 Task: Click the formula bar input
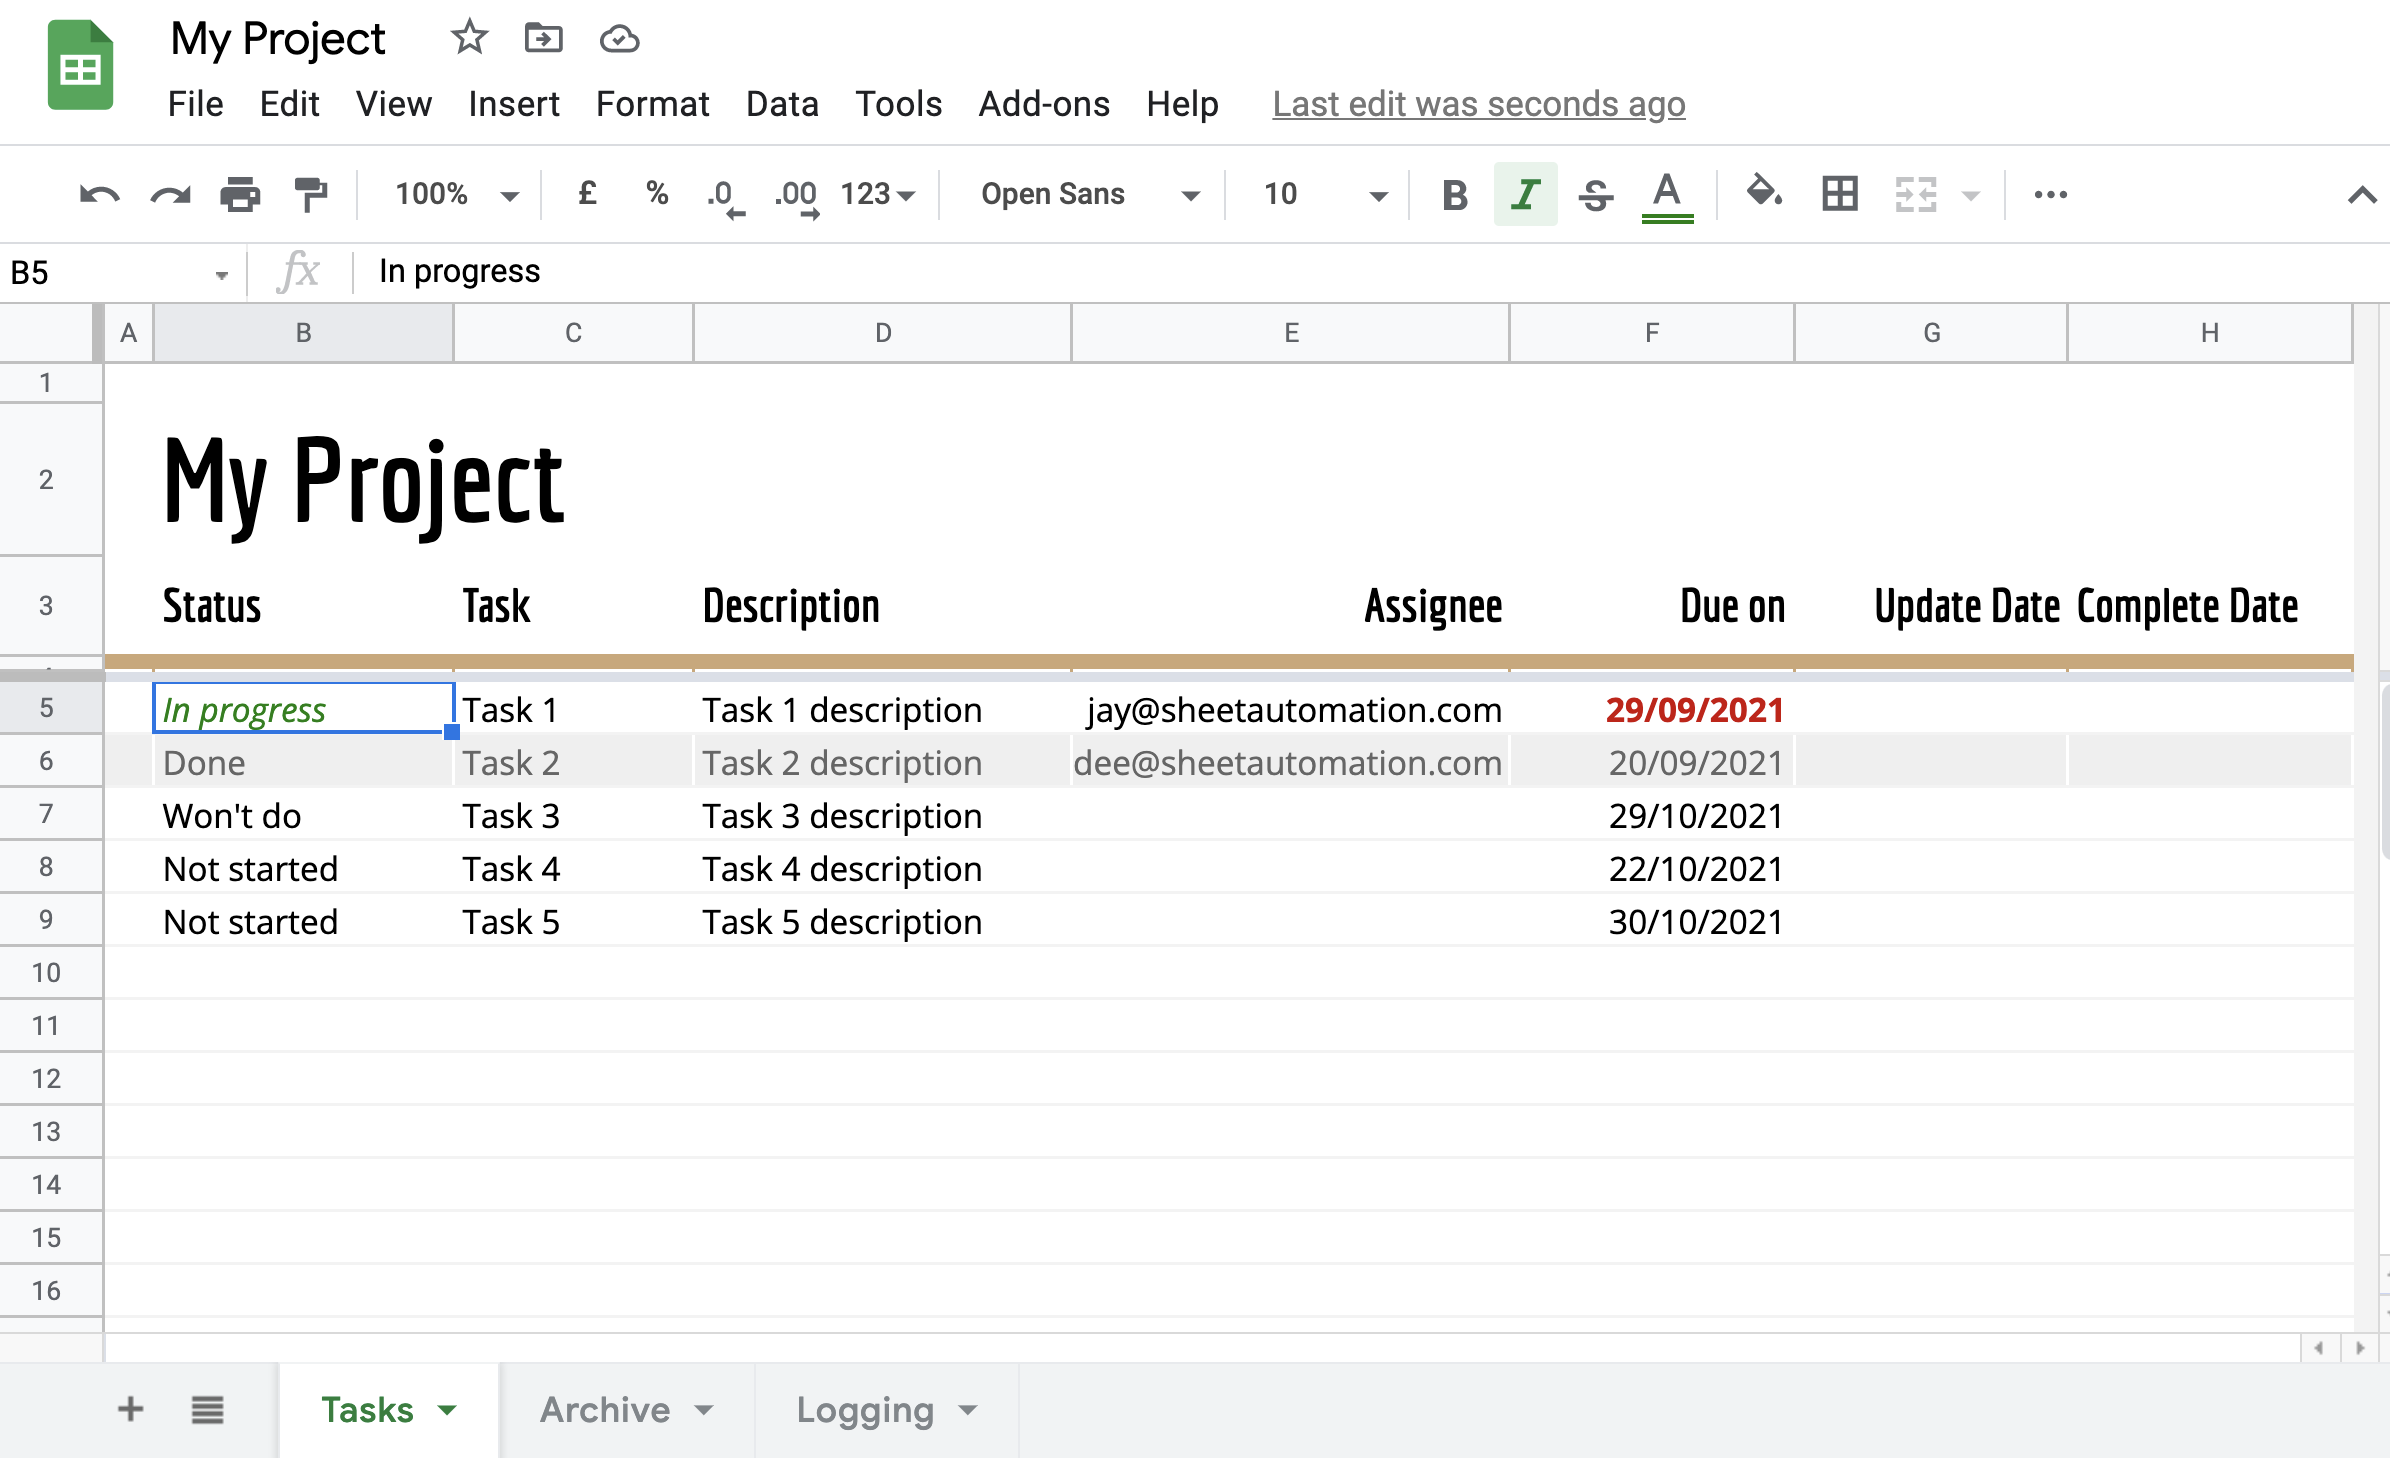point(1370,272)
